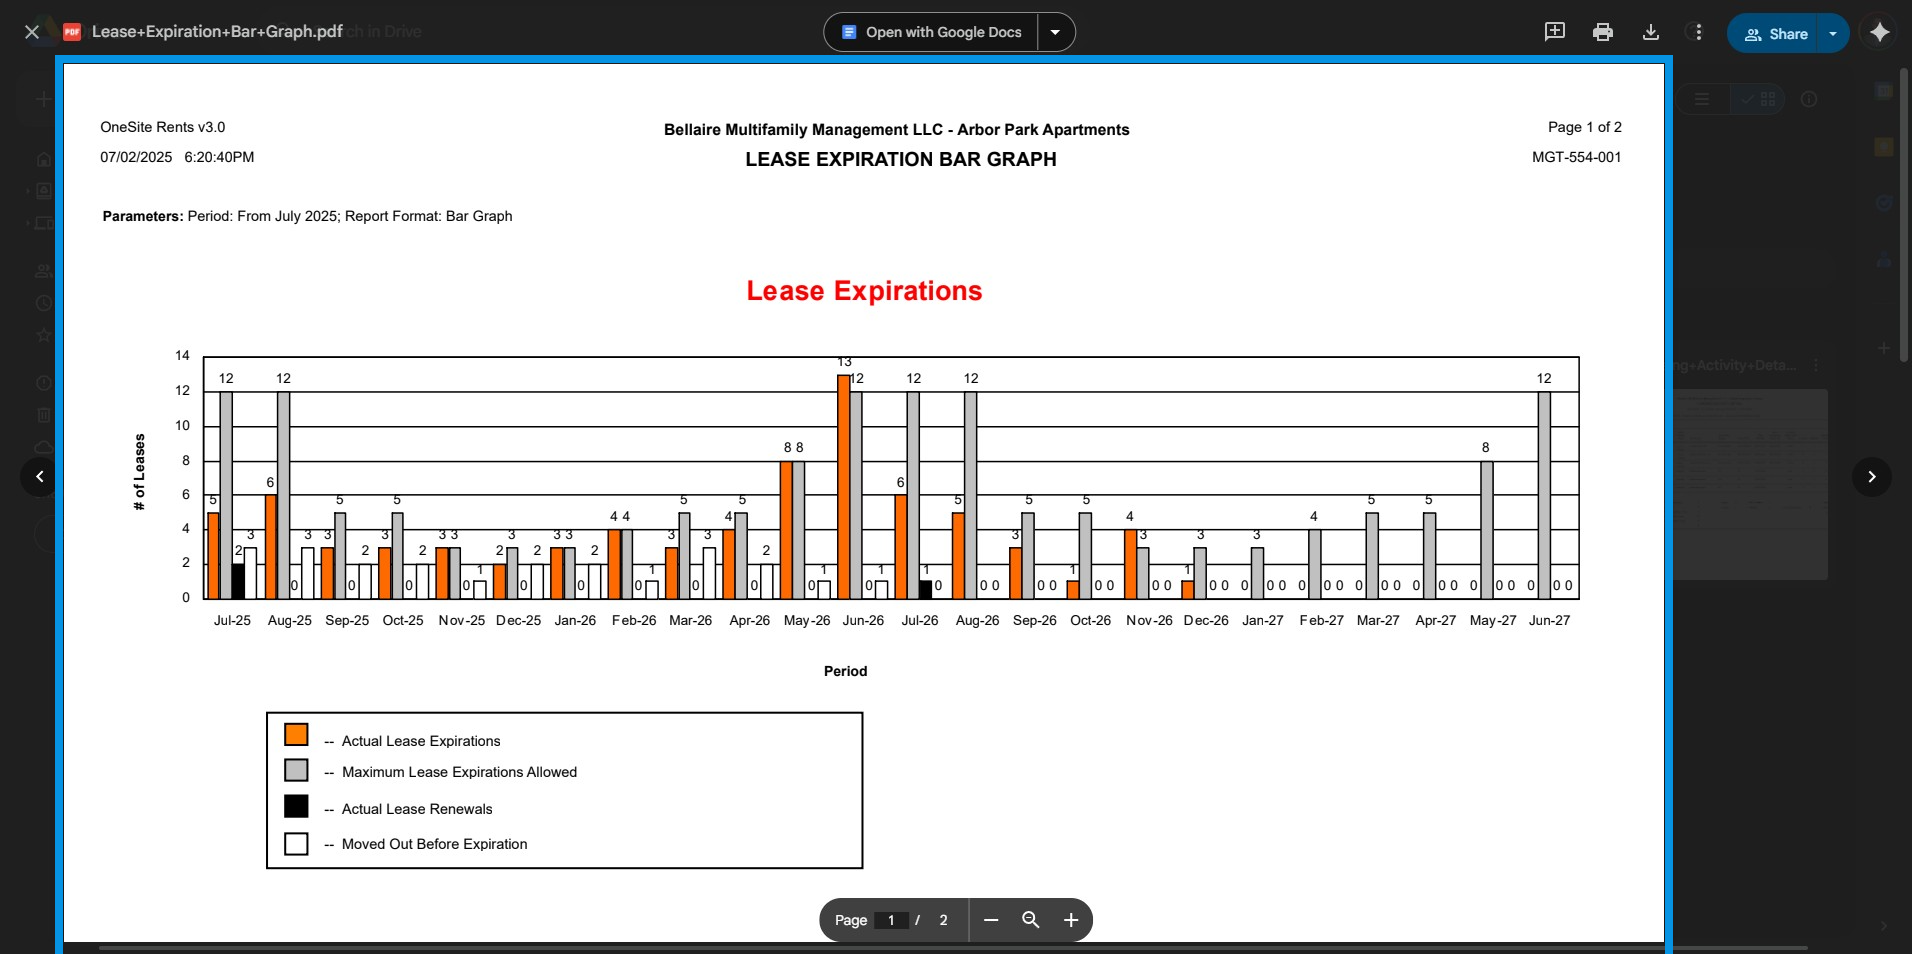Viewport: 1912px width, 954px height.
Task: Download the file with the download icon
Action: click(x=1650, y=32)
